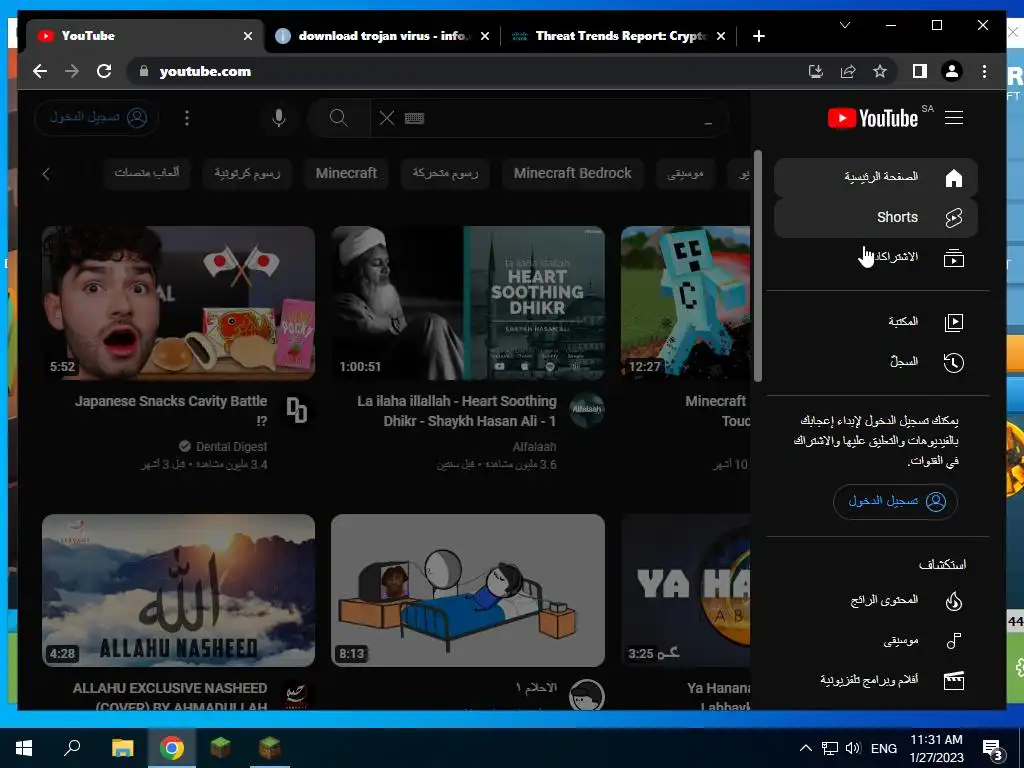Close the YouTube tab
The height and width of the screenshot is (768, 1024).
click(x=248, y=37)
